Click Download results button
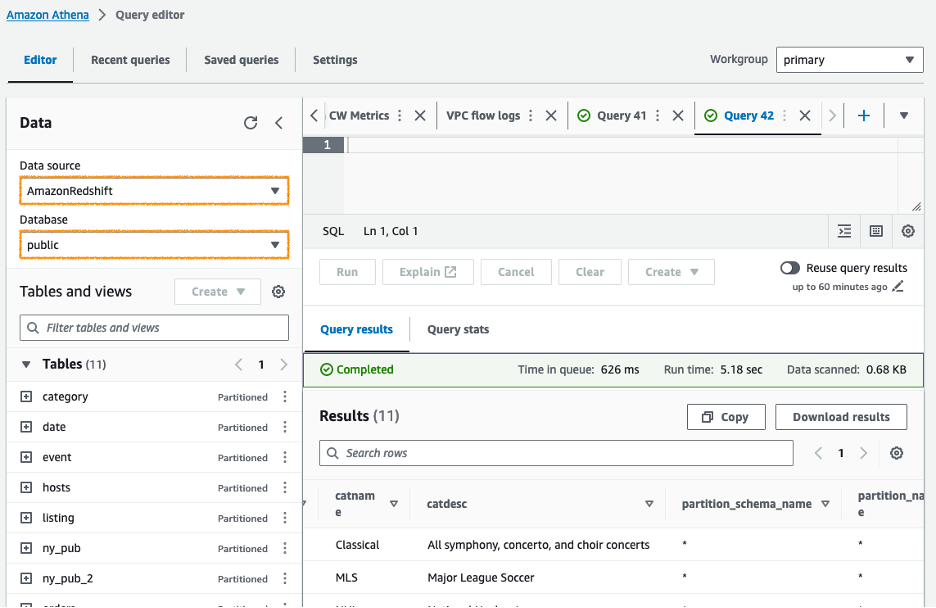 pos(841,417)
